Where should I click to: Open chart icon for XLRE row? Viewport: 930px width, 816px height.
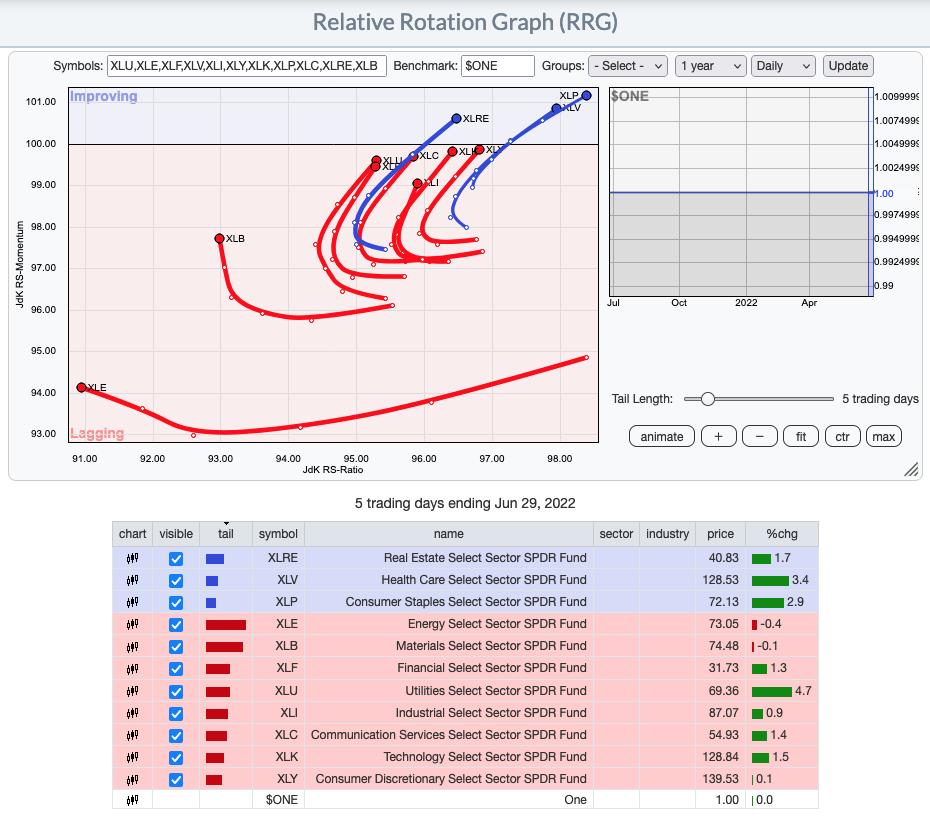tap(132, 558)
